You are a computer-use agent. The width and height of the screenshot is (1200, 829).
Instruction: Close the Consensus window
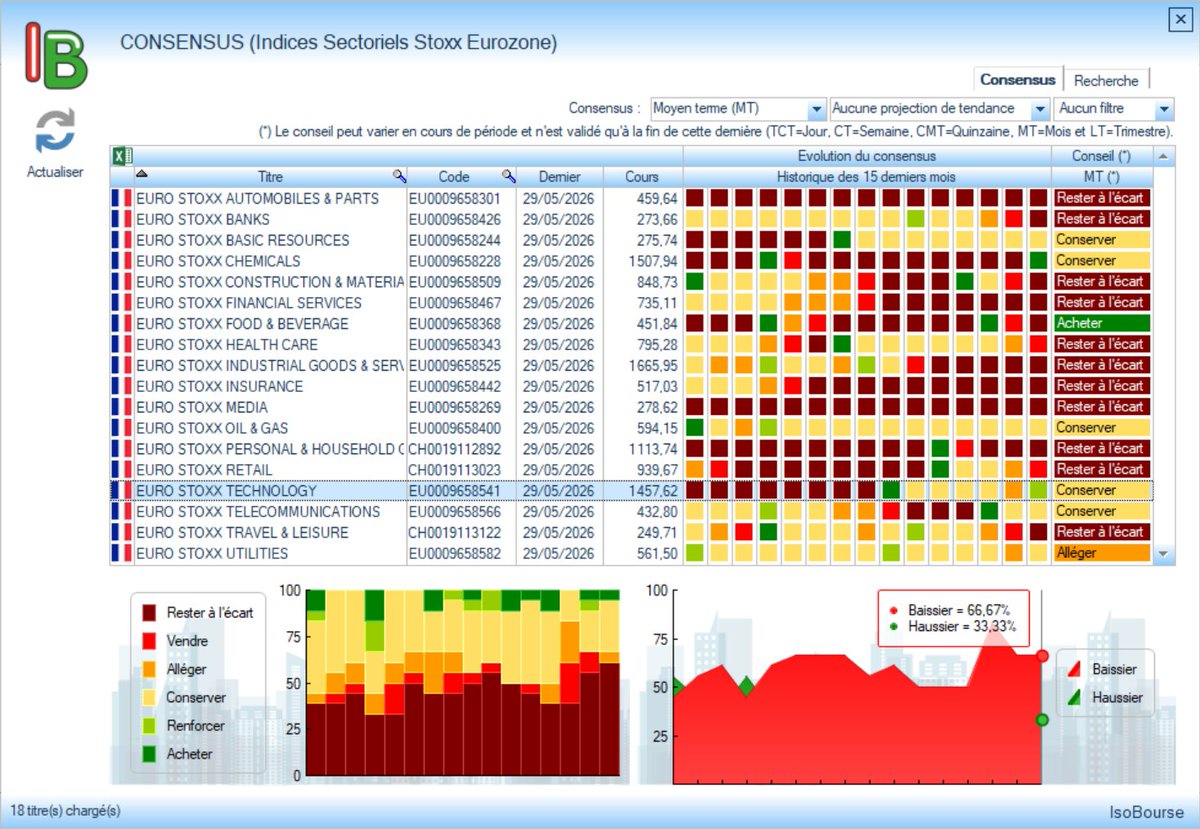coord(1179,20)
